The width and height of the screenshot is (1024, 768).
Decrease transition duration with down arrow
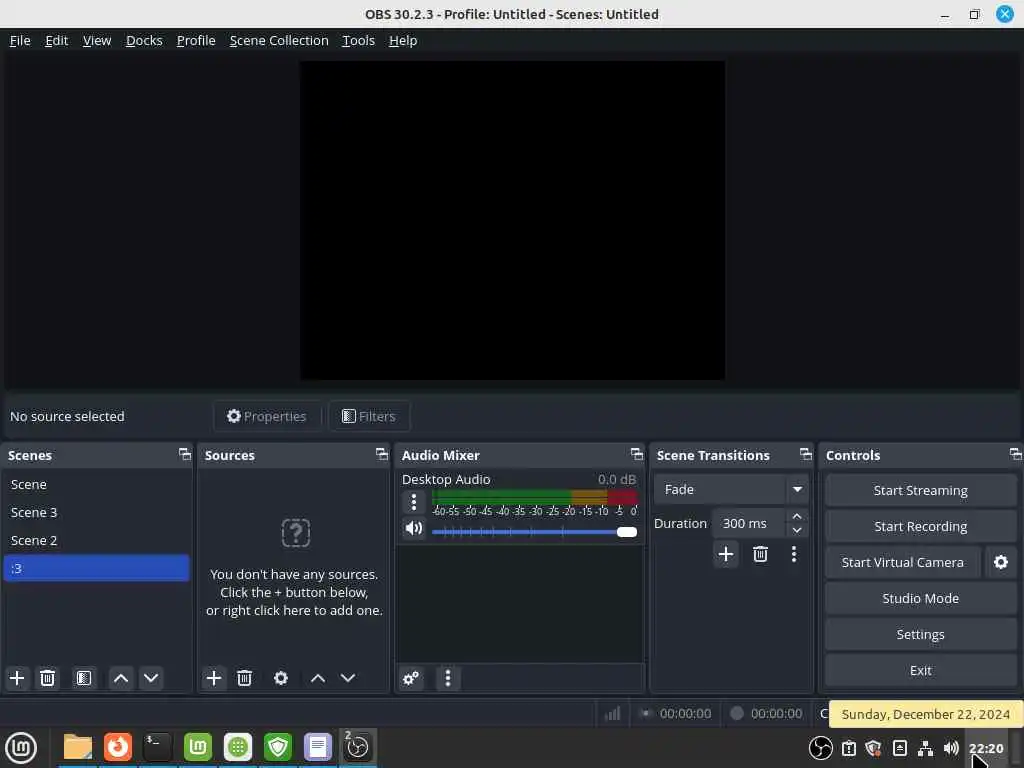click(797, 530)
